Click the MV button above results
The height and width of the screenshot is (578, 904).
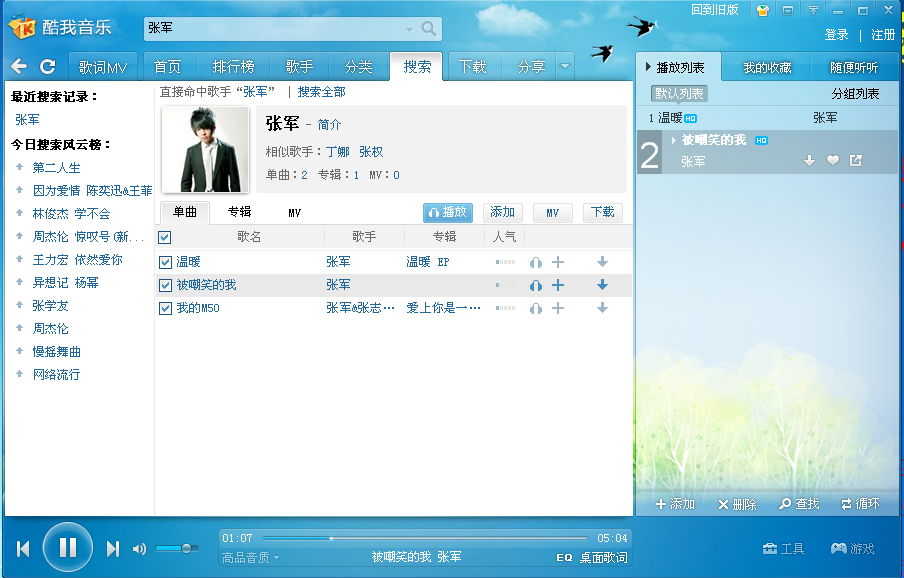click(552, 213)
